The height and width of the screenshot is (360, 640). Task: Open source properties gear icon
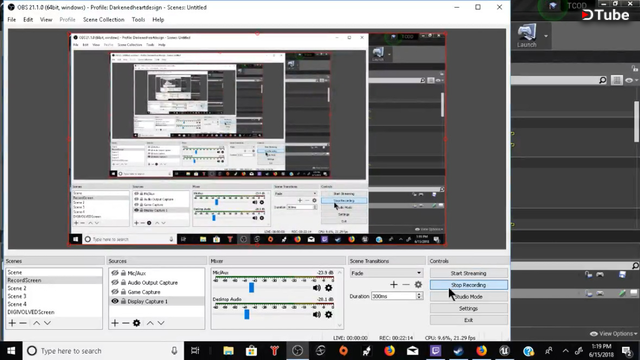tap(137, 323)
